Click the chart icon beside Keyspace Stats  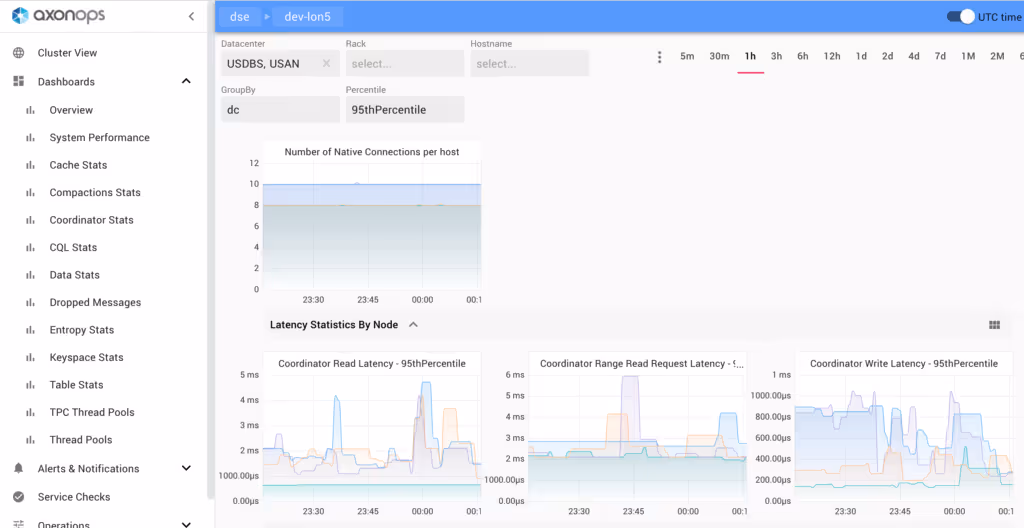coord(30,357)
